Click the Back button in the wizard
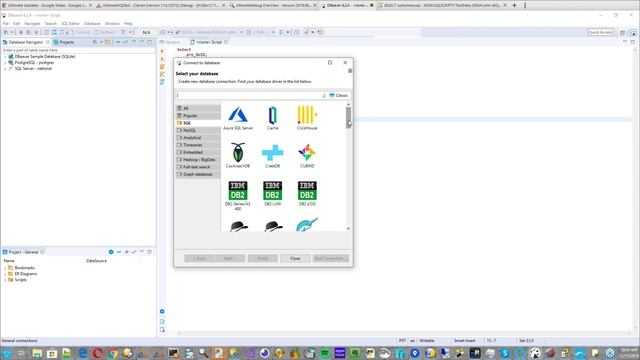The height and width of the screenshot is (360, 640). [x=199, y=258]
